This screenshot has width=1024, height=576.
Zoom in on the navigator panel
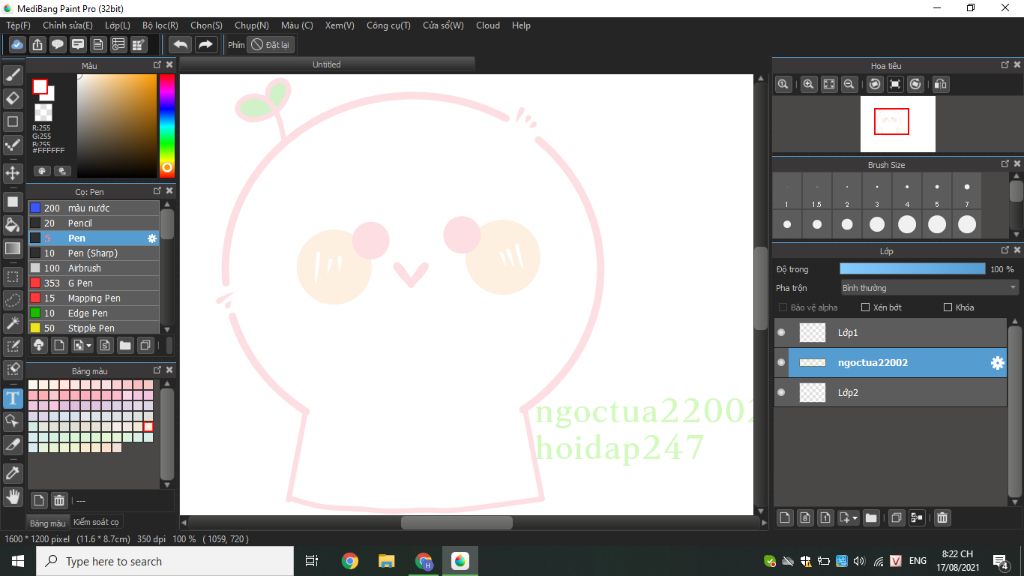(808, 84)
